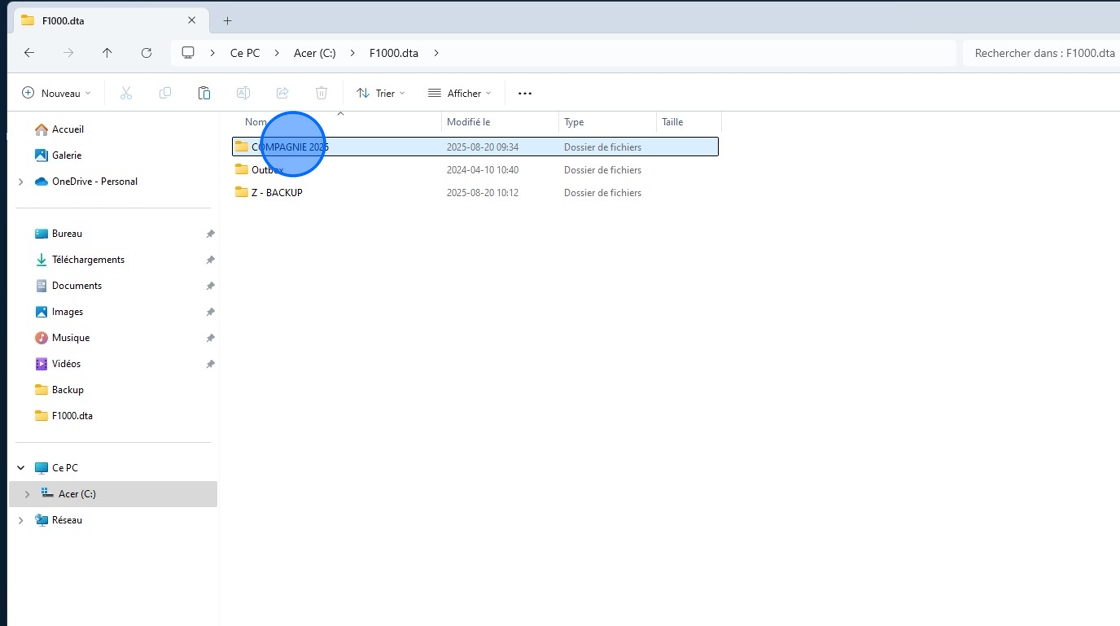Select the F1000.dta window tab
The height and width of the screenshot is (626, 1120).
point(111,21)
